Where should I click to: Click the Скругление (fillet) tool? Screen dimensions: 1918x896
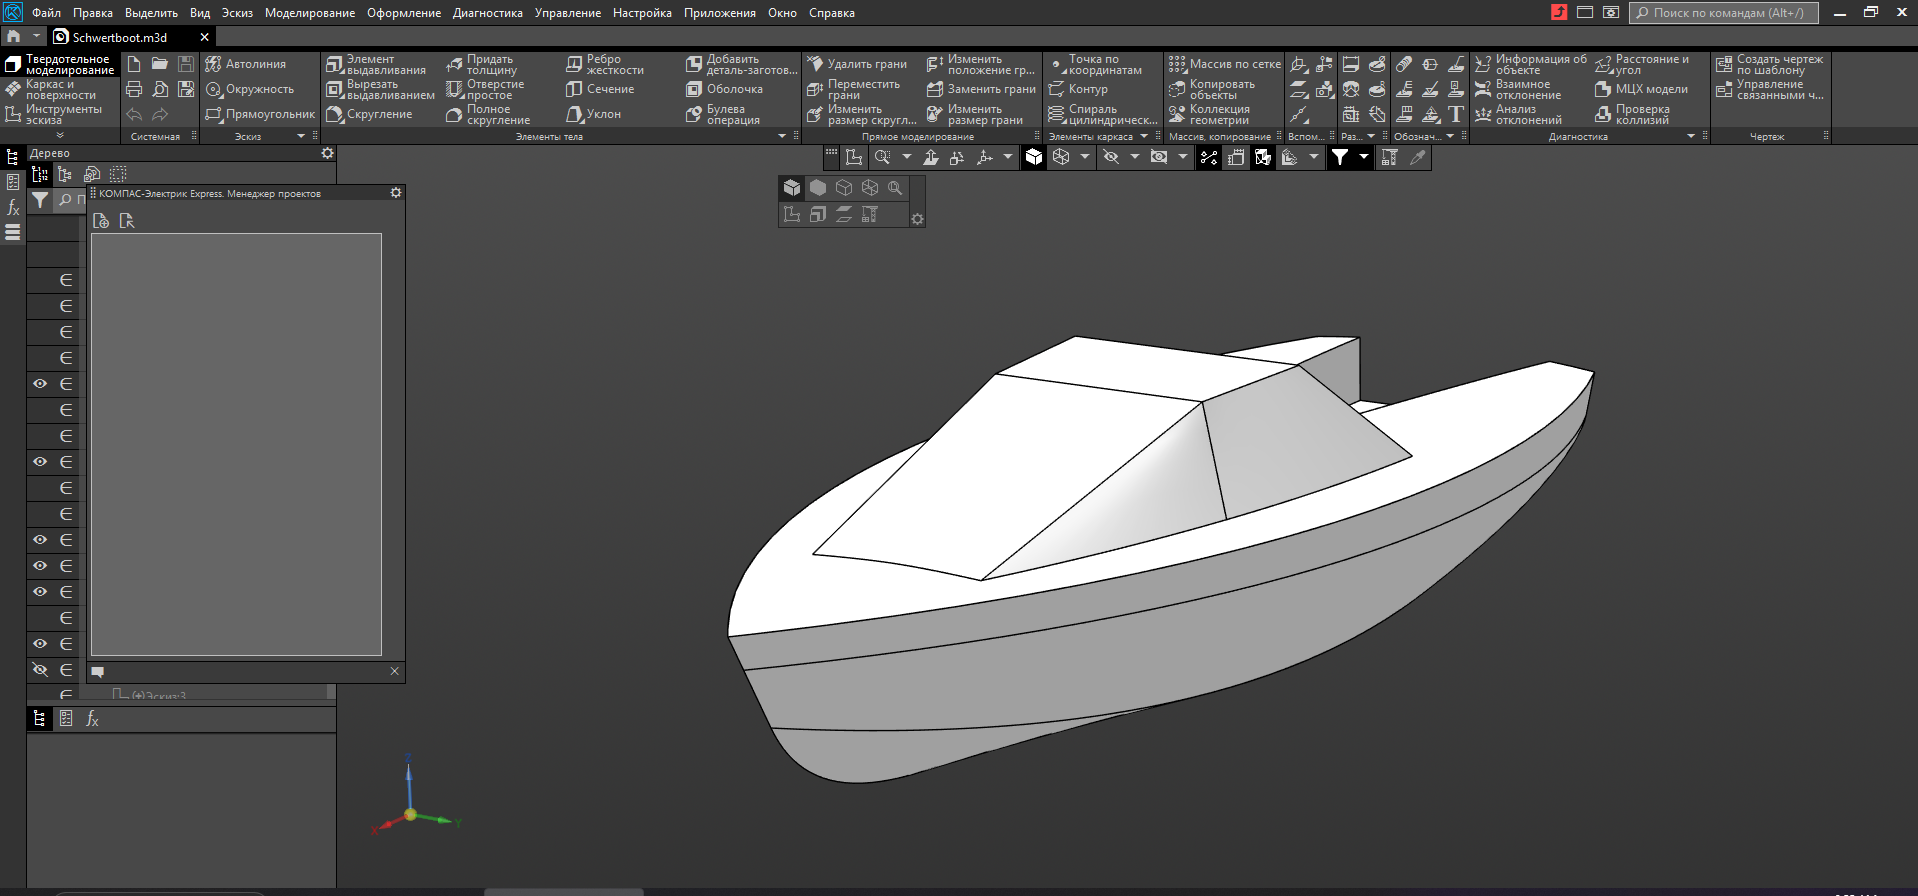[x=369, y=114]
